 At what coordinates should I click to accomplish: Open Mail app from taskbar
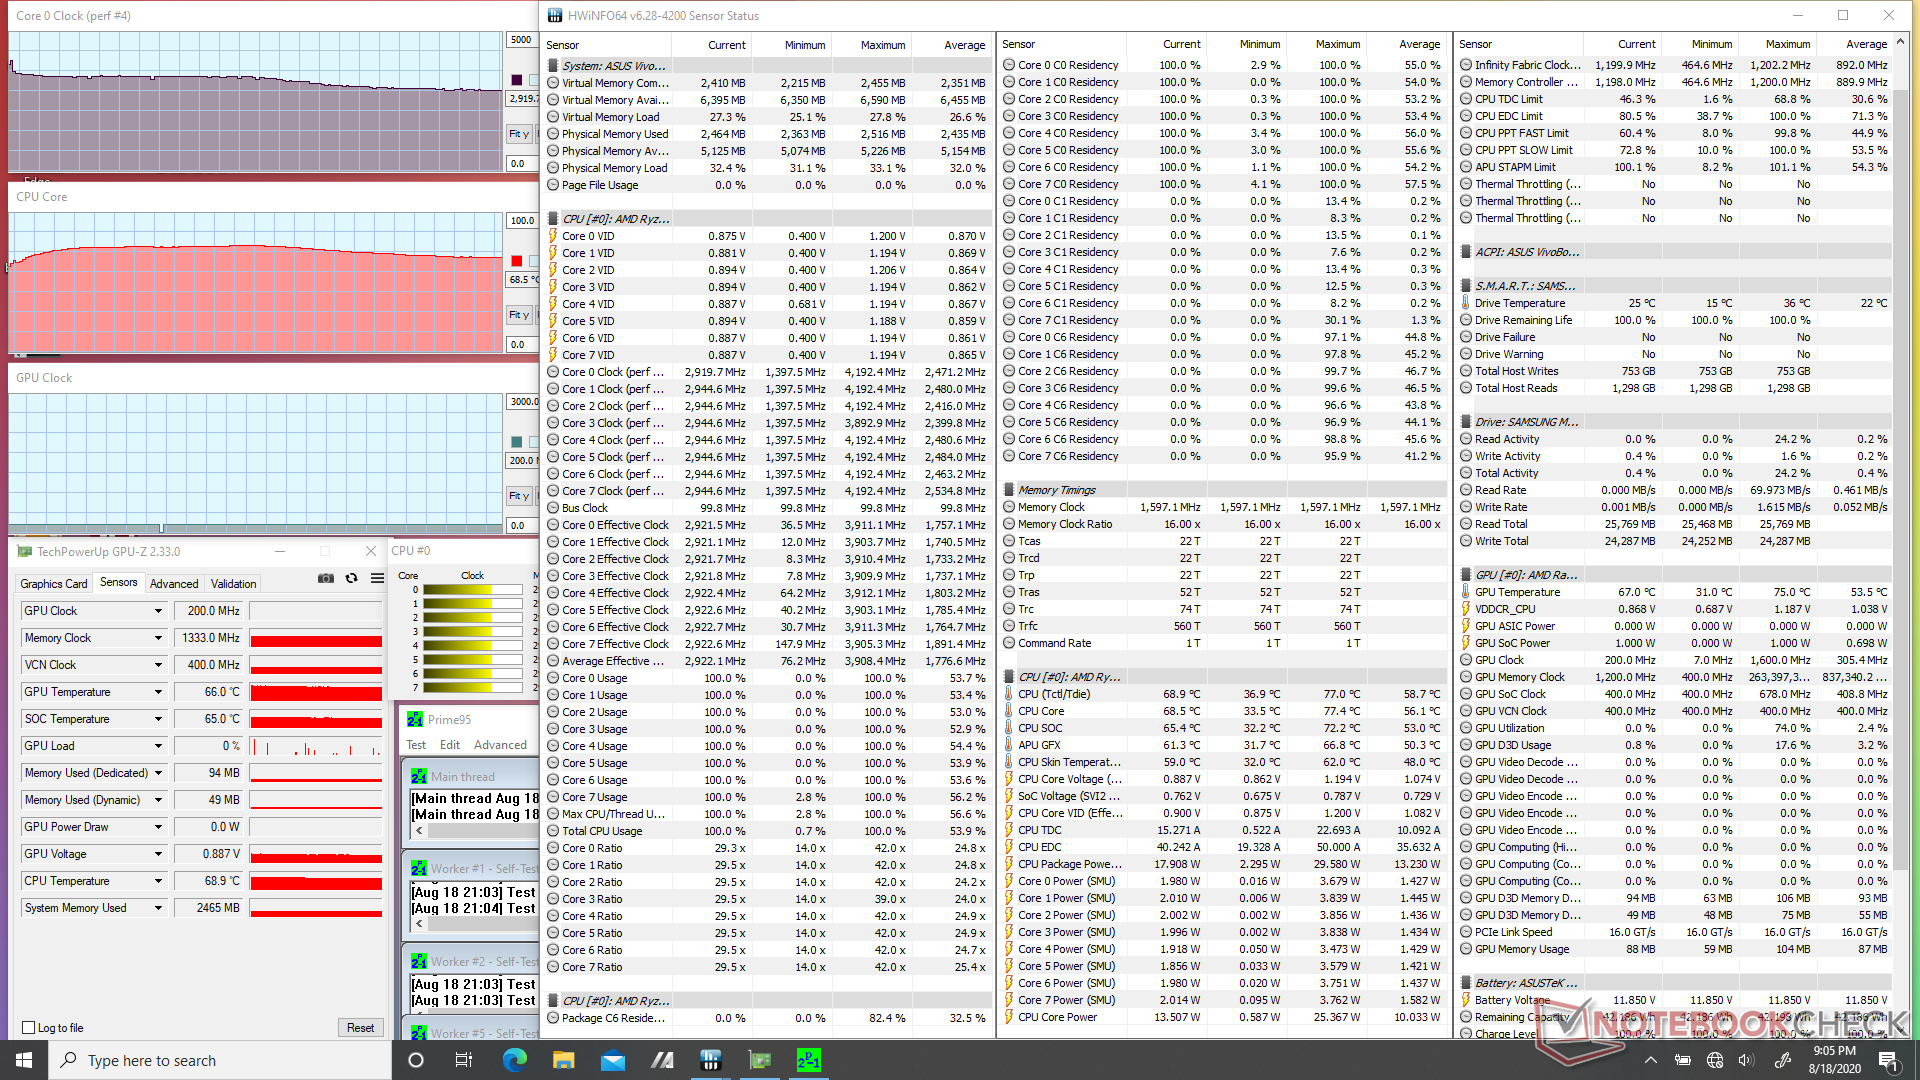click(612, 1060)
